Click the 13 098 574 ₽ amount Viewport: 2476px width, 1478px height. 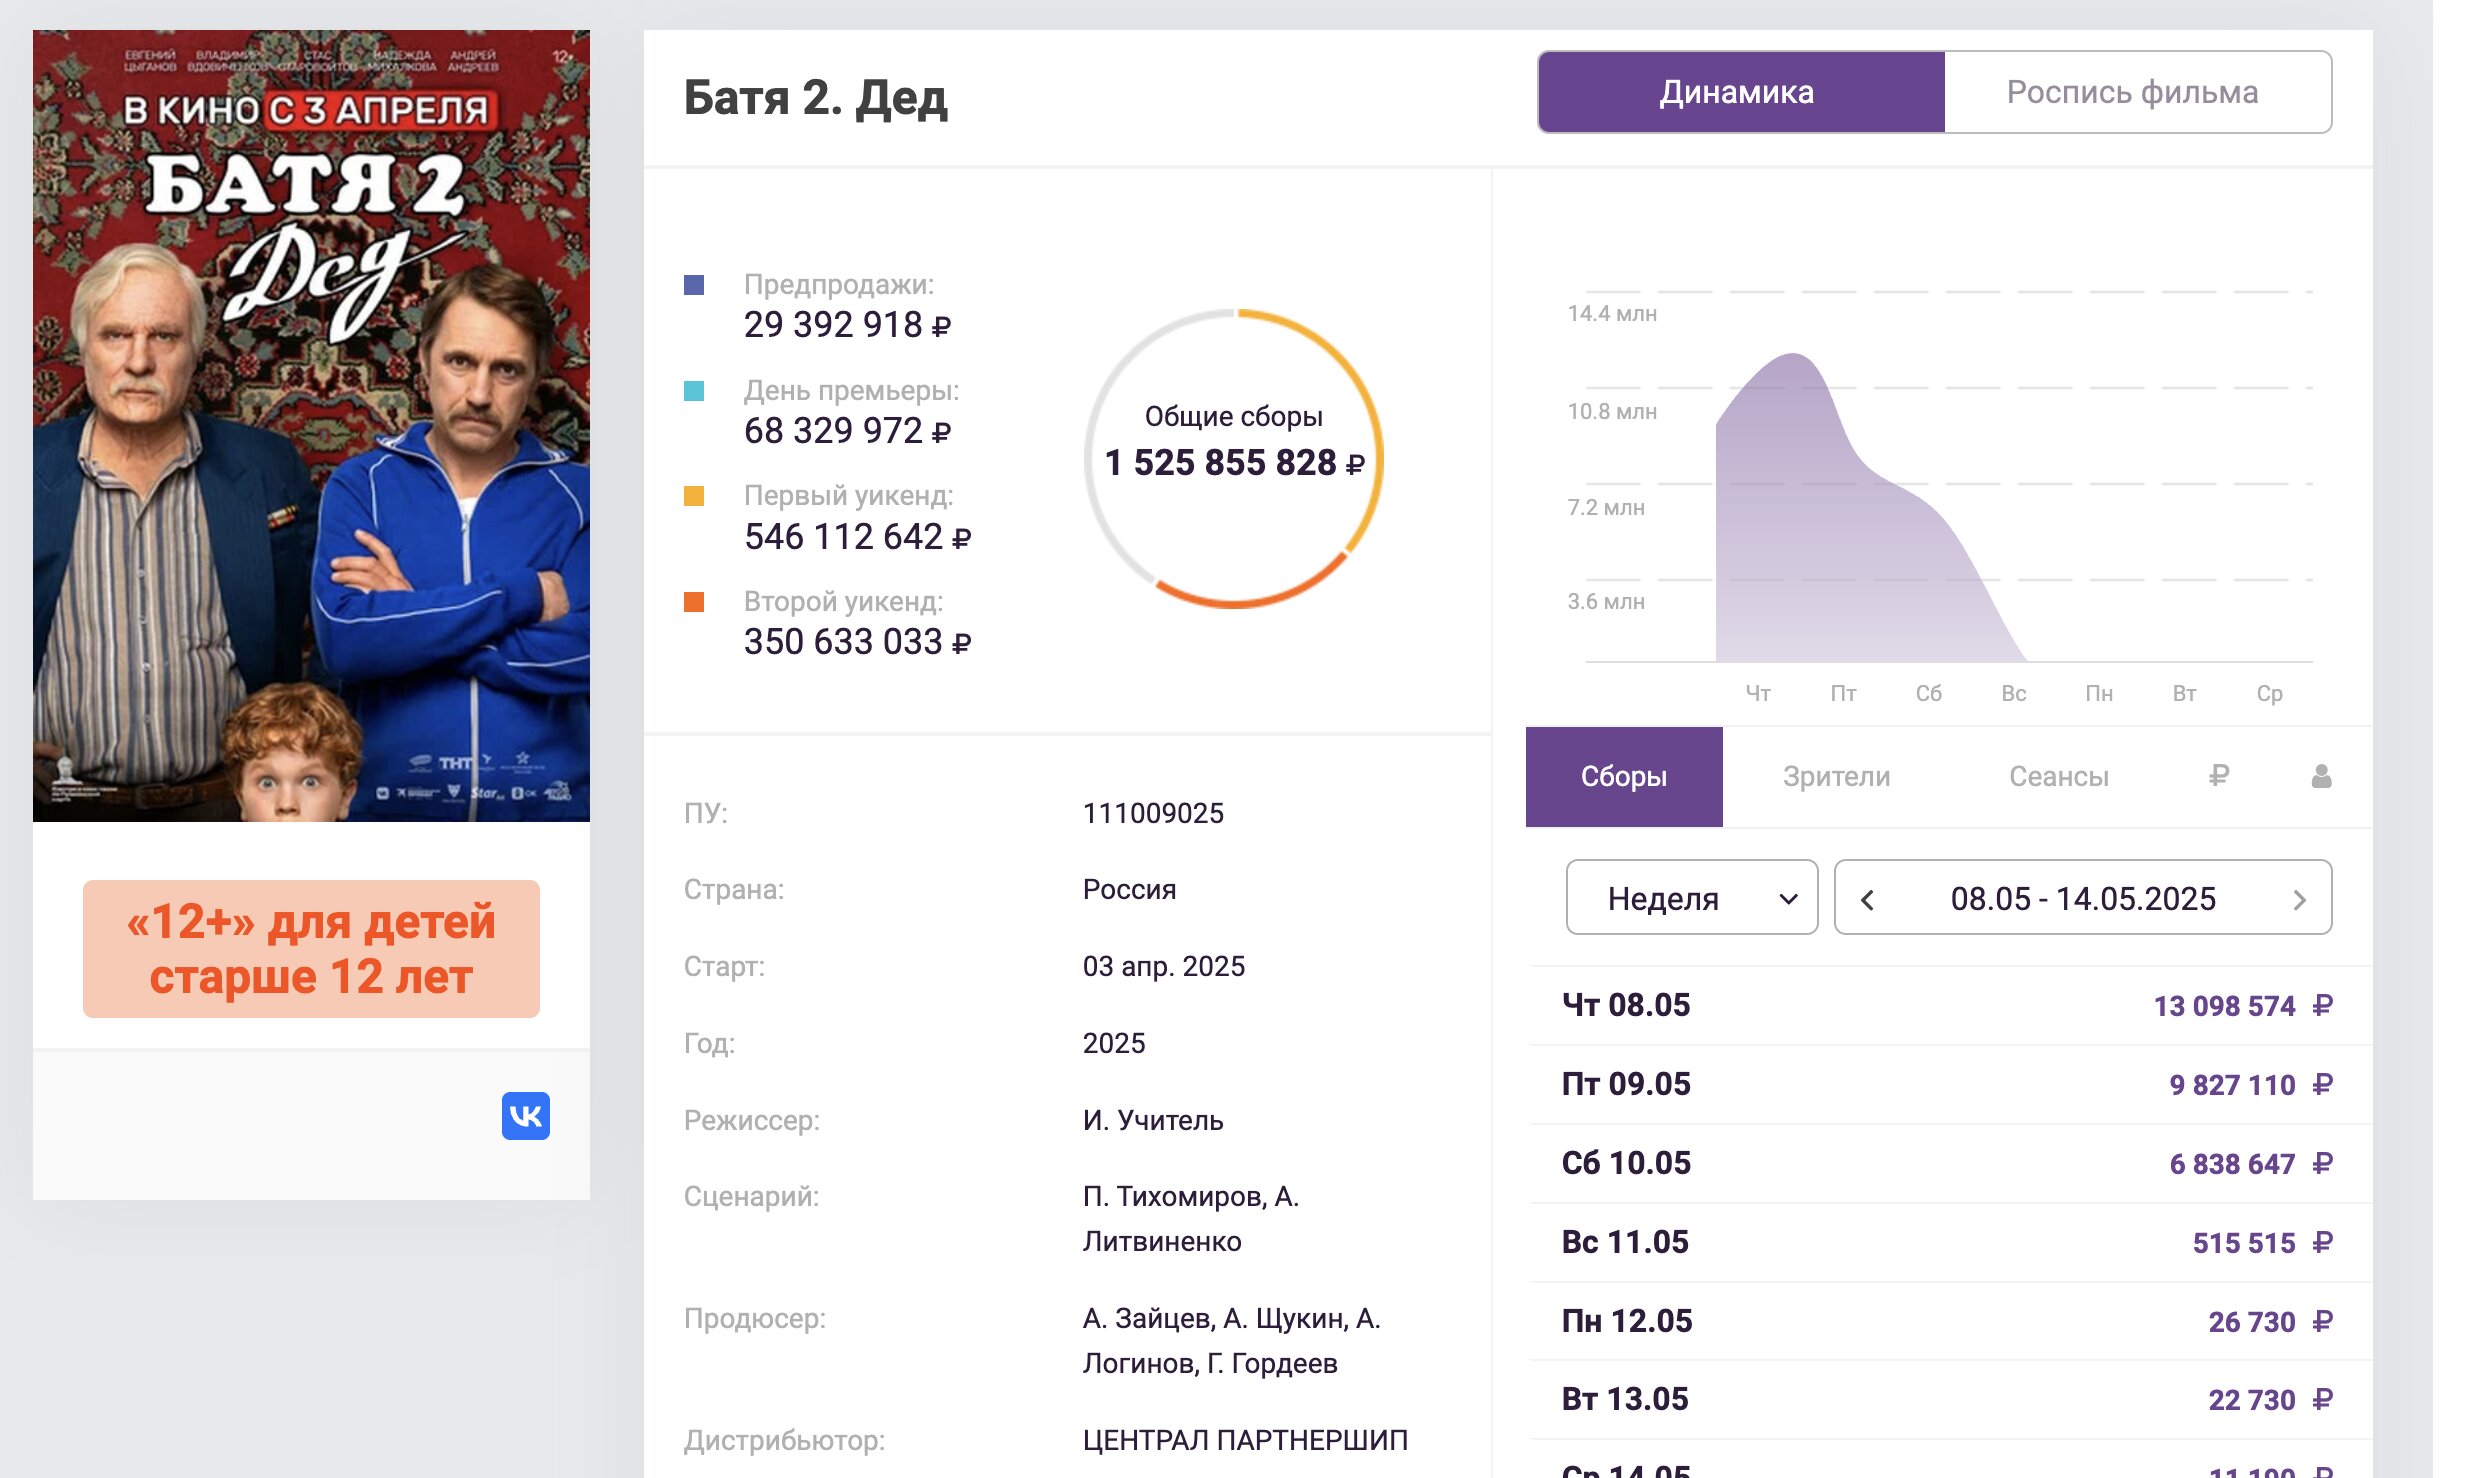pos(2243,1006)
